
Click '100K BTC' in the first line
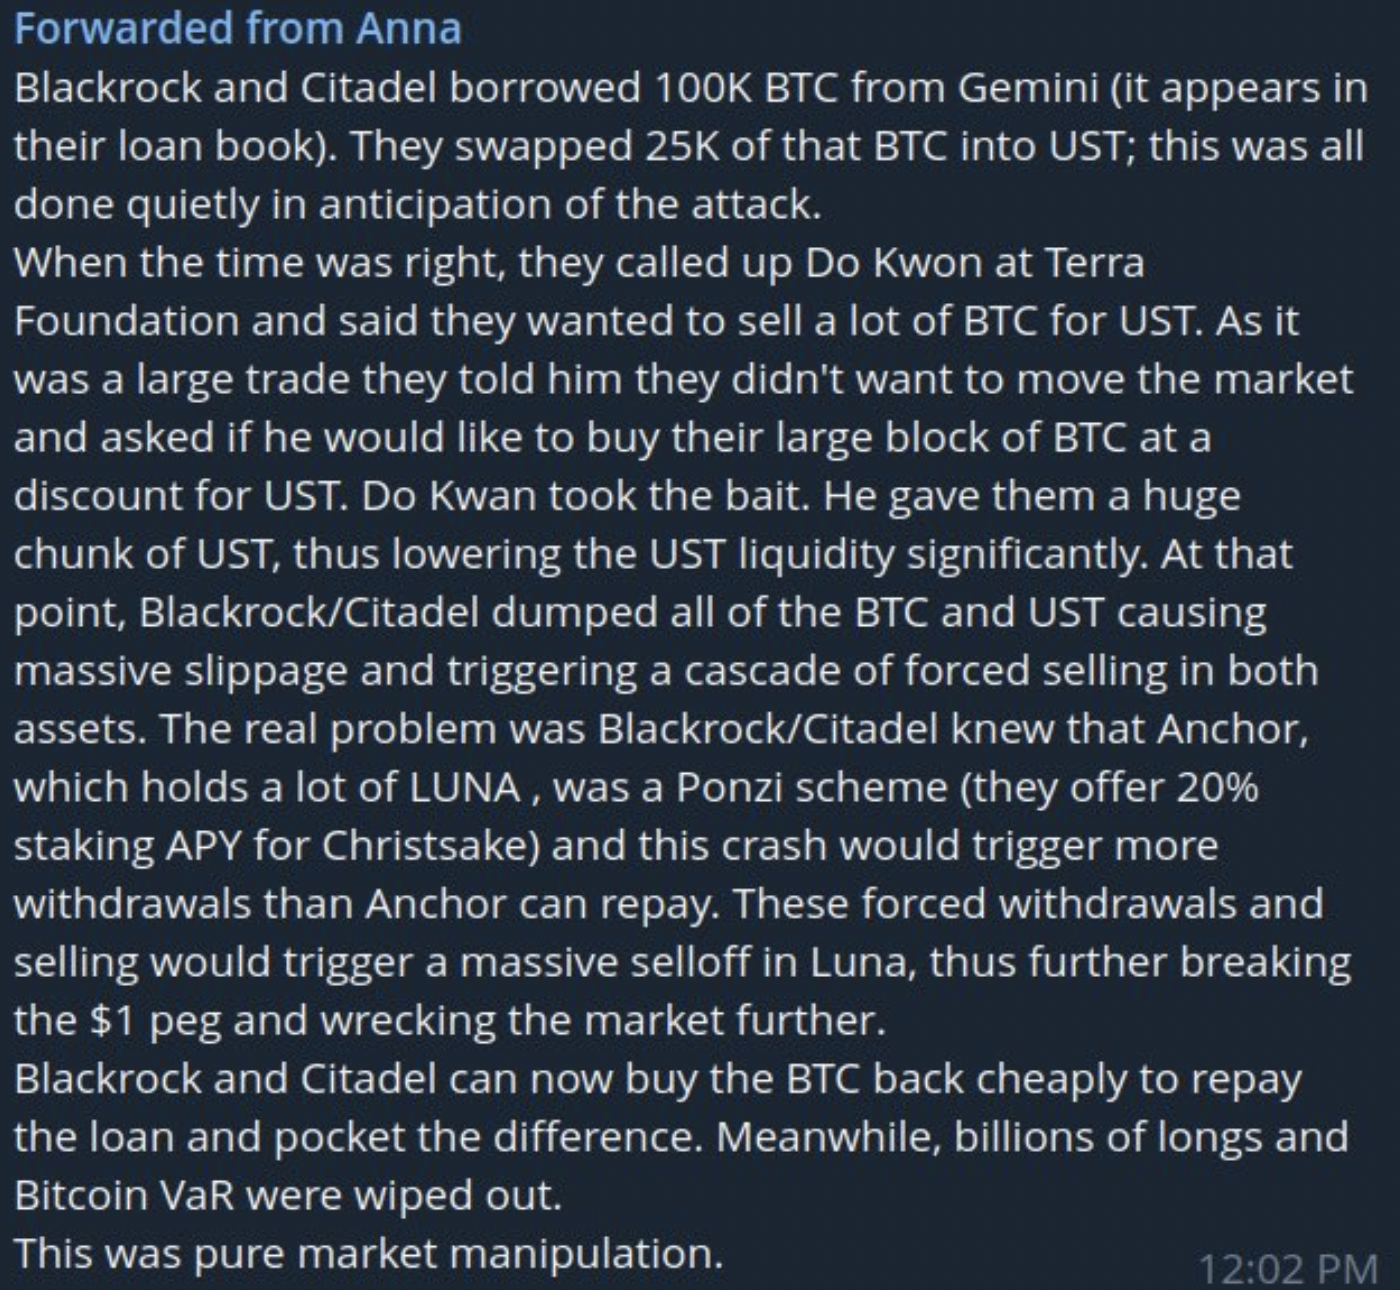(746, 88)
